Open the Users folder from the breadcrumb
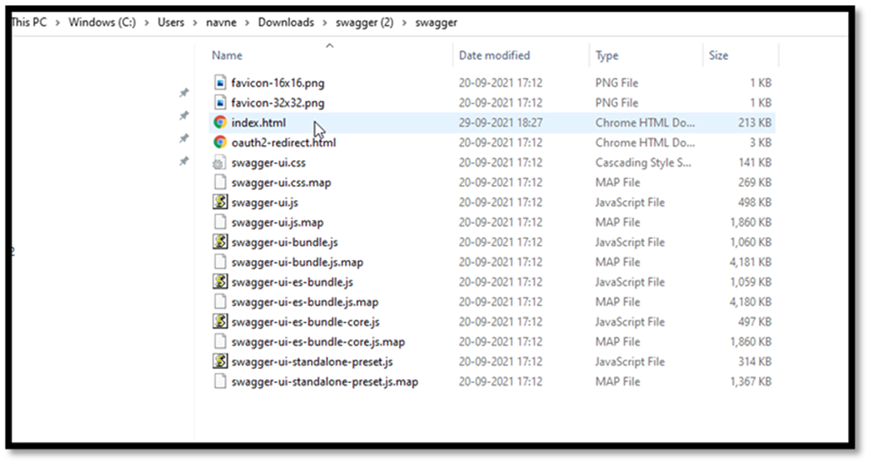The width and height of the screenshot is (869, 463). [x=171, y=22]
